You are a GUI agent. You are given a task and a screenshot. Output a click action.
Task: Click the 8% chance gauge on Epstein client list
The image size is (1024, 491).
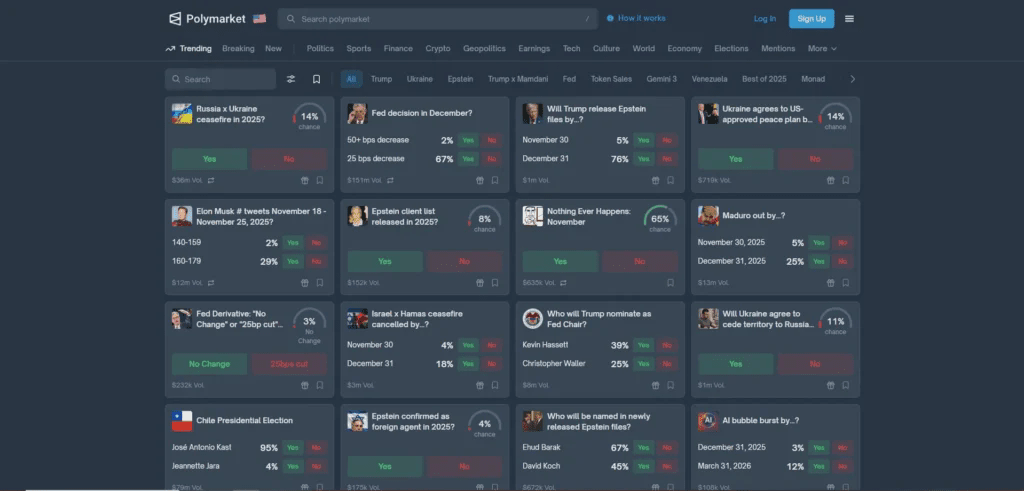click(x=485, y=220)
